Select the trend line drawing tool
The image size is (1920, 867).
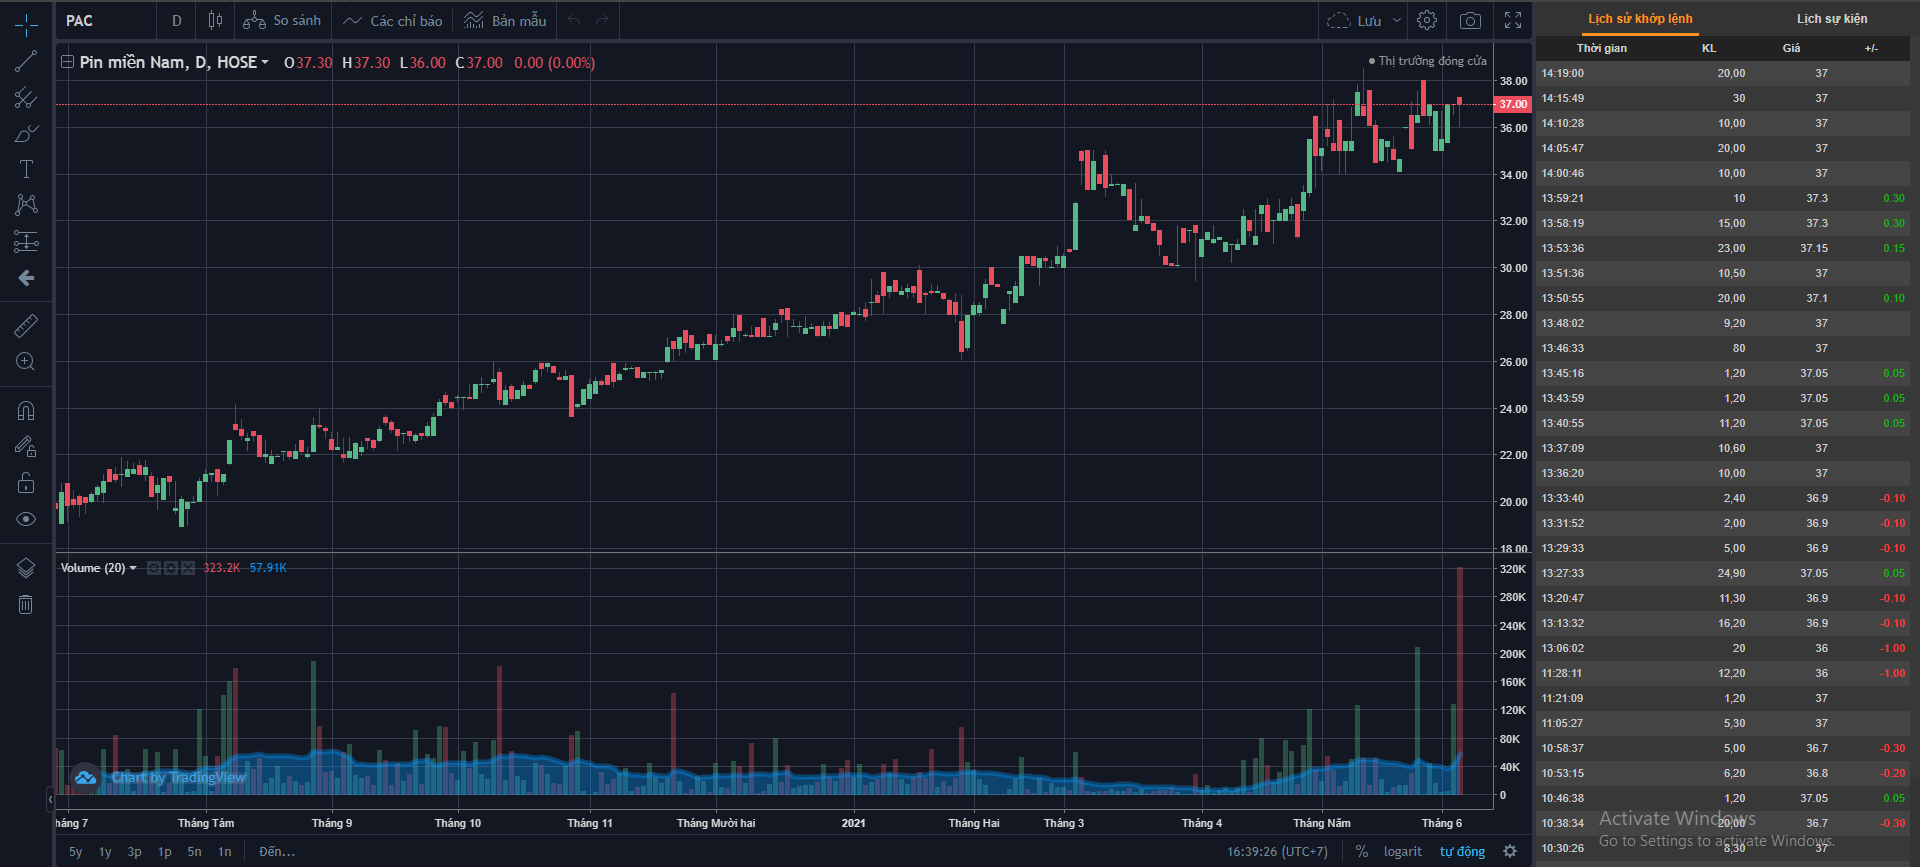pos(26,62)
